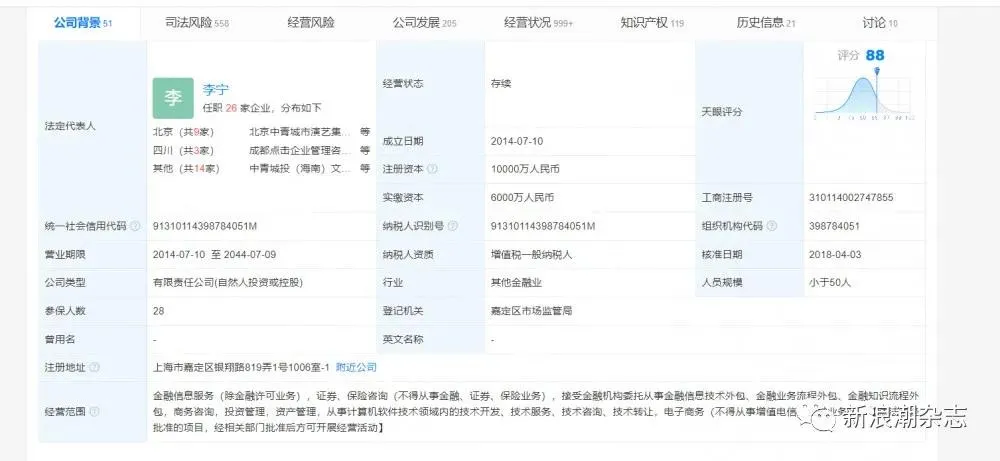Viewport: 1000px width, 461px height.
Task: Click help icon beside 纳税人识别号
Action: [x=453, y=226]
